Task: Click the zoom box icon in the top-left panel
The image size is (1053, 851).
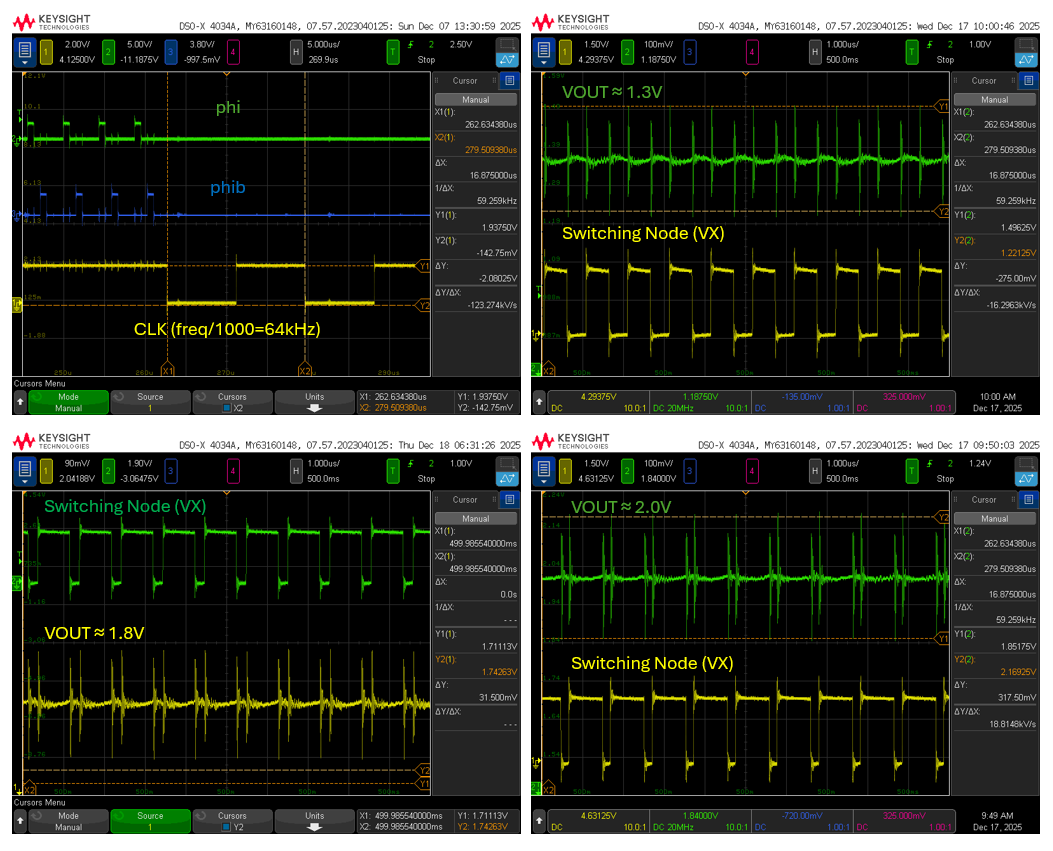Action: 508,45
